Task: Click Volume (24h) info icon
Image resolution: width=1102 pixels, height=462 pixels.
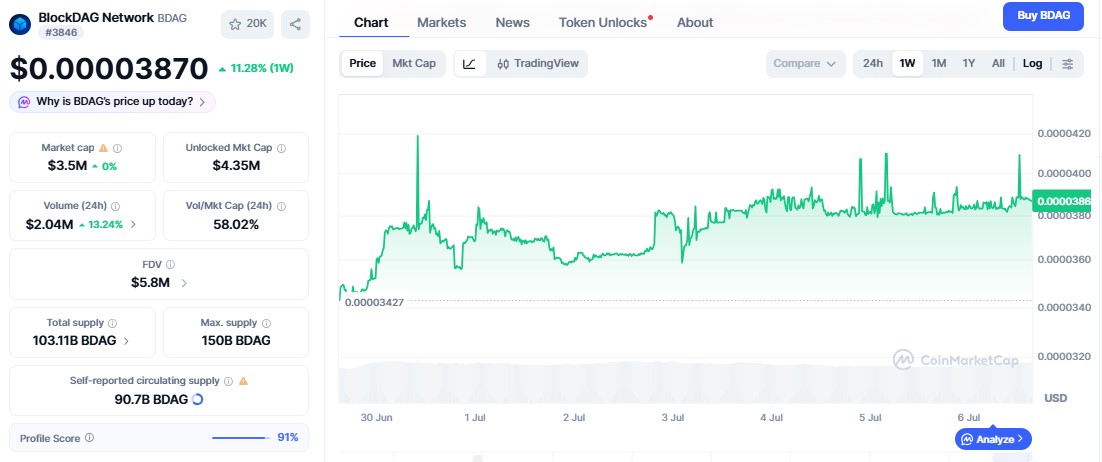Action: pyautogui.click(x=115, y=207)
